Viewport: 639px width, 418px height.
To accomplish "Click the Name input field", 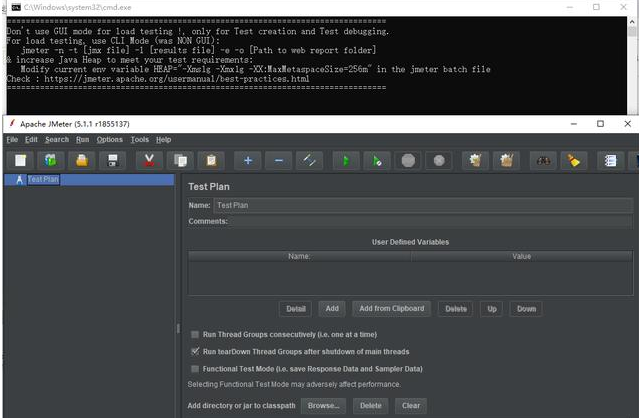I will (x=423, y=205).
